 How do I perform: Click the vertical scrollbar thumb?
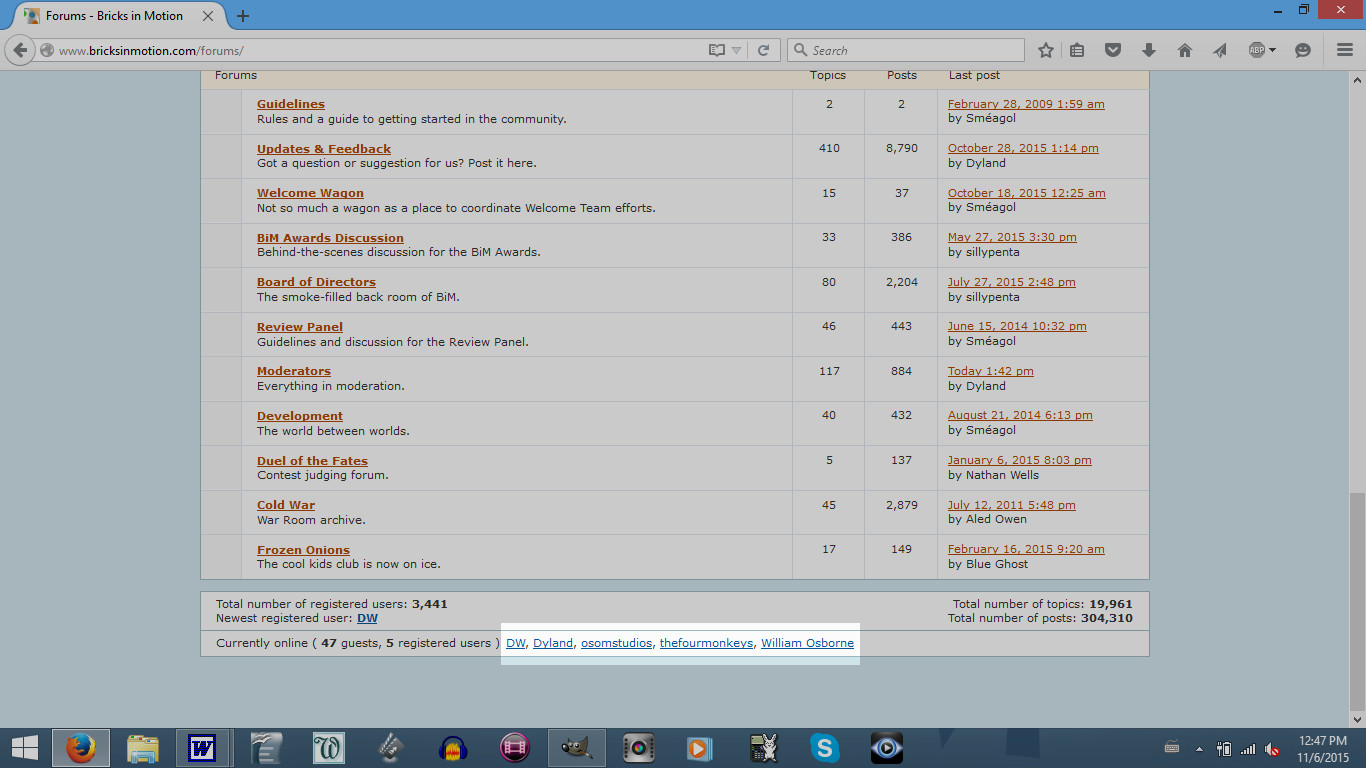tap(1357, 600)
